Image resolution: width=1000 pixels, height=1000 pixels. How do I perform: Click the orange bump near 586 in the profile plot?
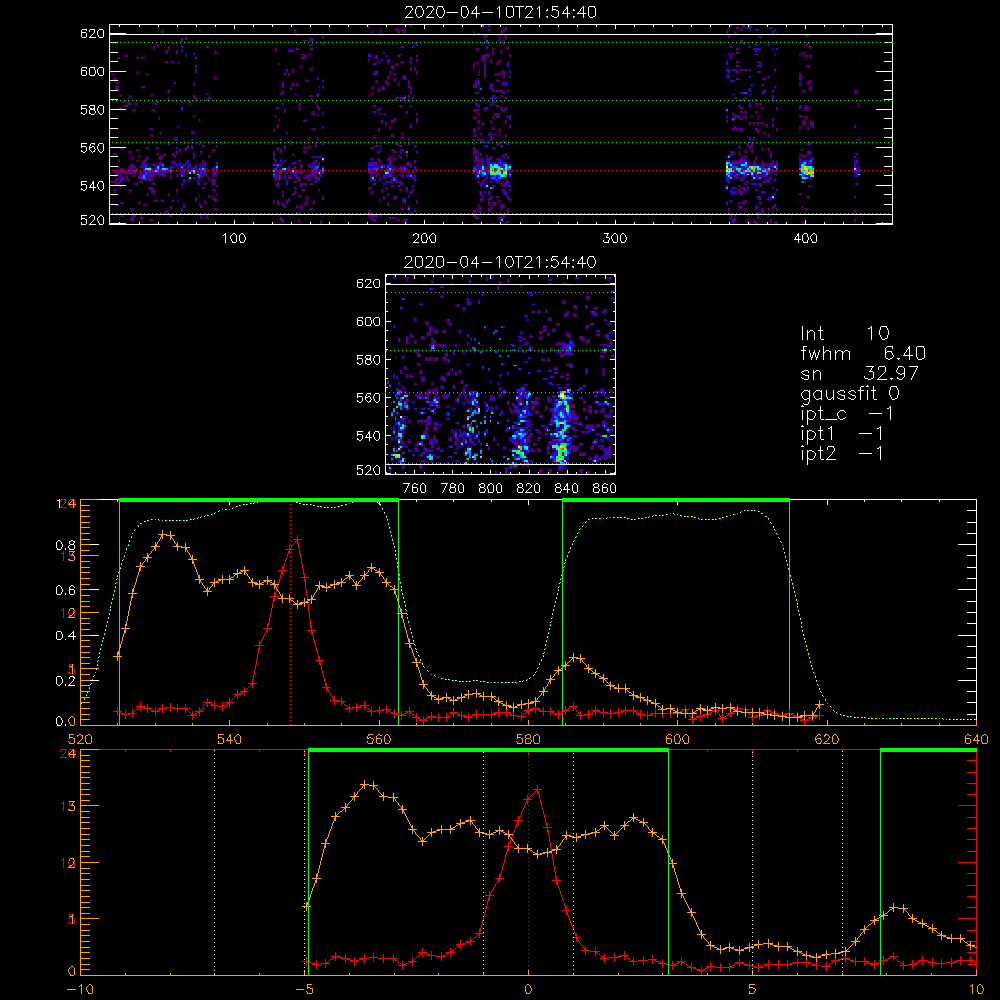(576, 658)
